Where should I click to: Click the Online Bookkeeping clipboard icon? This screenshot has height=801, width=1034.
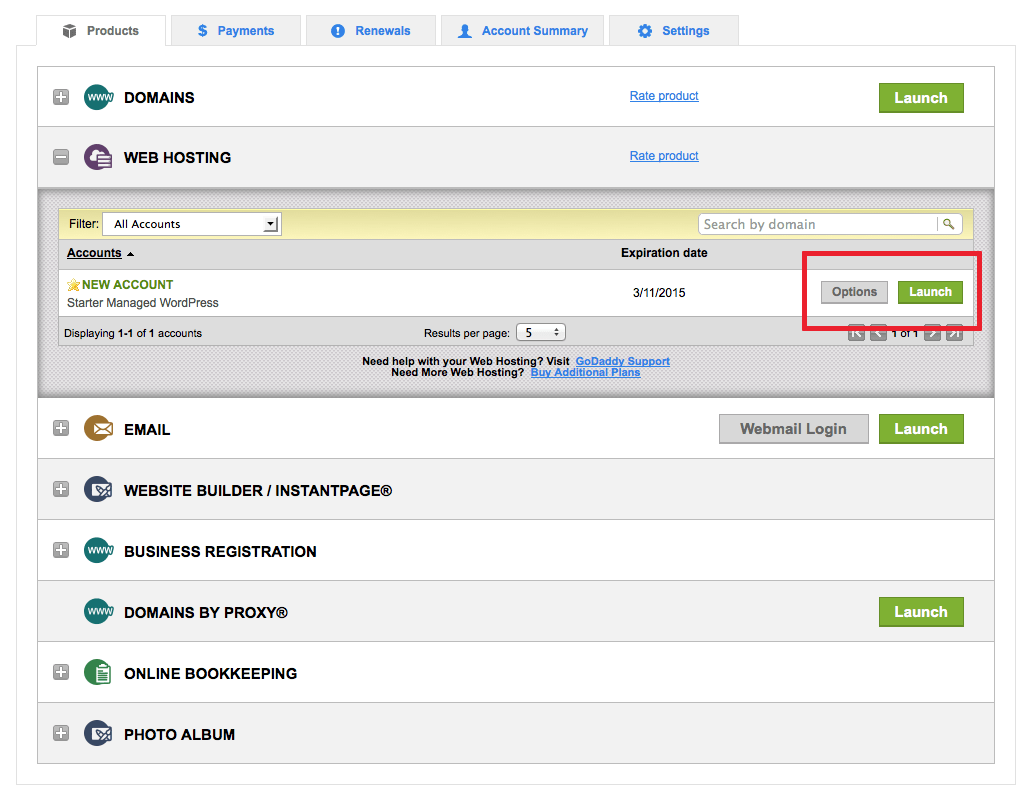pyautogui.click(x=98, y=672)
